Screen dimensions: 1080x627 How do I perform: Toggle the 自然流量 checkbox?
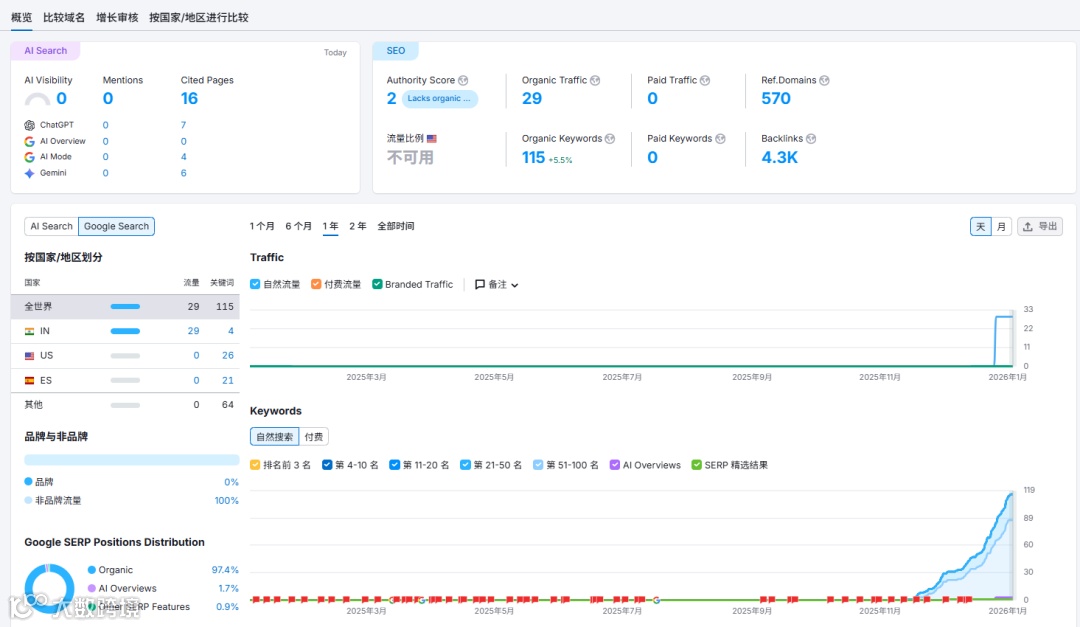click(x=255, y=285)
